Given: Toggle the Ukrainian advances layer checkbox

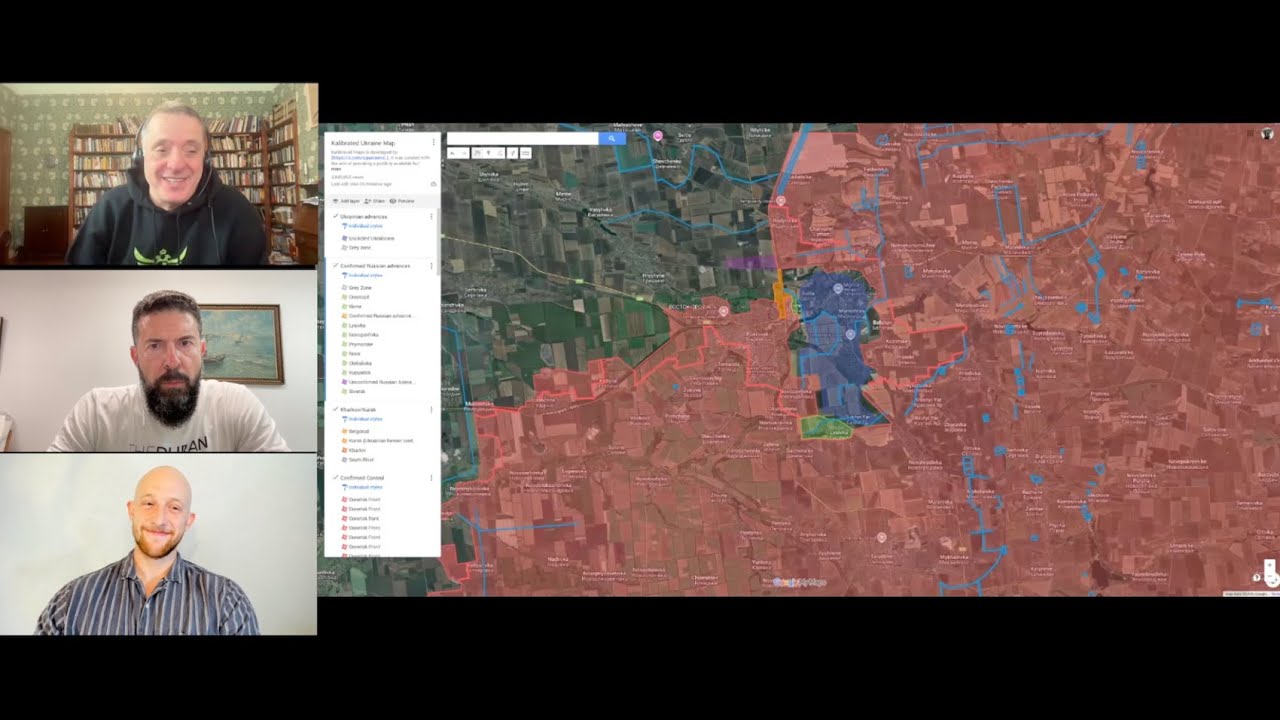Looking at the screenshot, I should [335, 216].
